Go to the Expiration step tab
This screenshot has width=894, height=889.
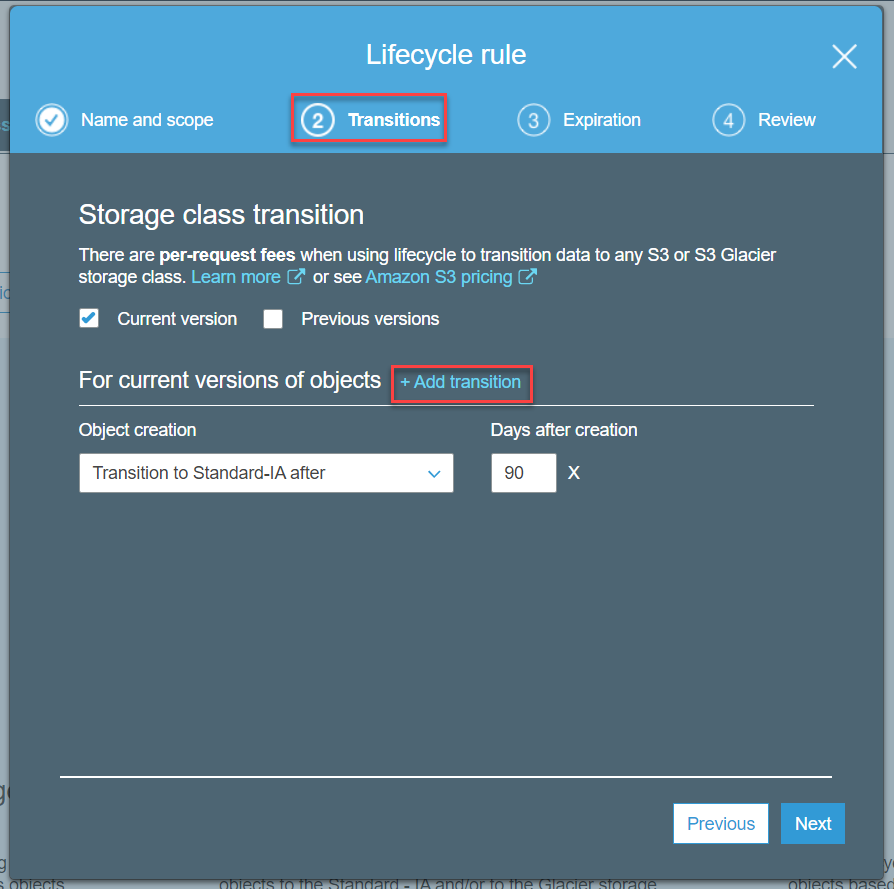pyautogui.click(x=602, y=120)
